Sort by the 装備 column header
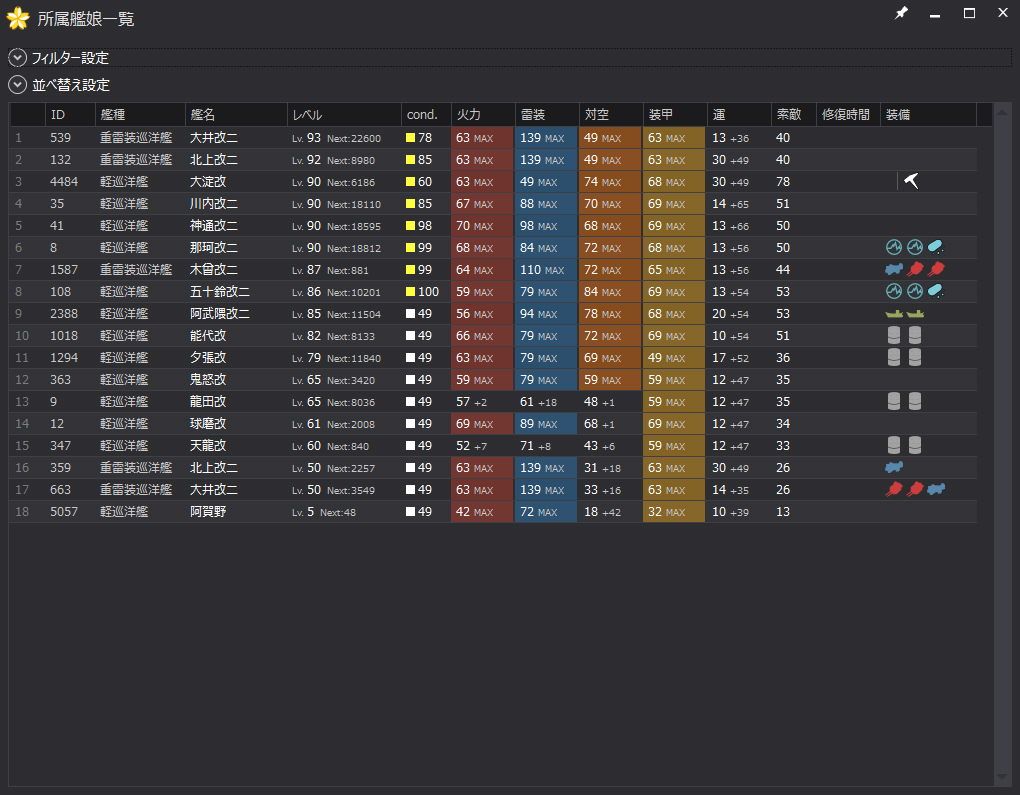Screen dimensions: 1020x795 (928, 115)
